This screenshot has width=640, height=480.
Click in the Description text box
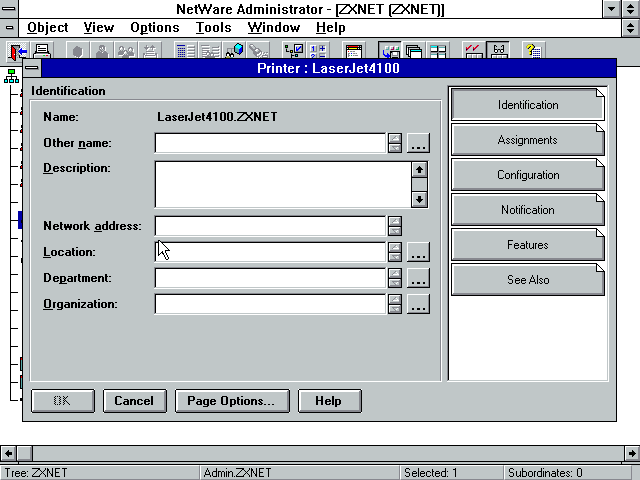(283, 185)
